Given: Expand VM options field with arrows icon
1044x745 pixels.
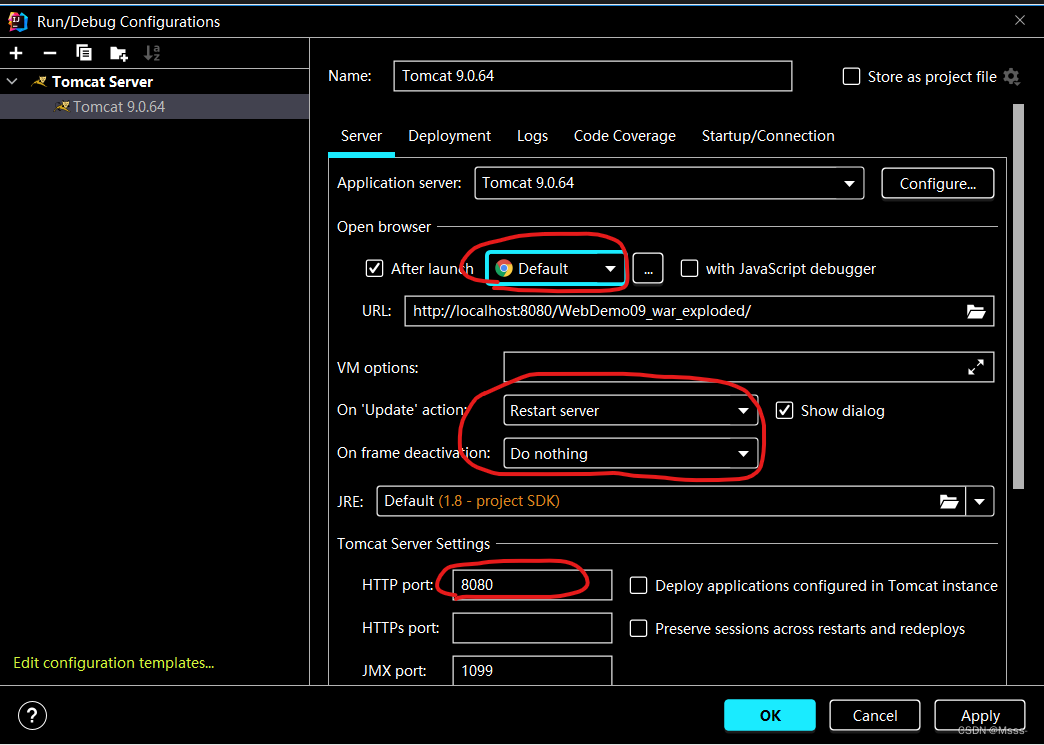Looking at the screenshot, I should (x=975, y=367).
